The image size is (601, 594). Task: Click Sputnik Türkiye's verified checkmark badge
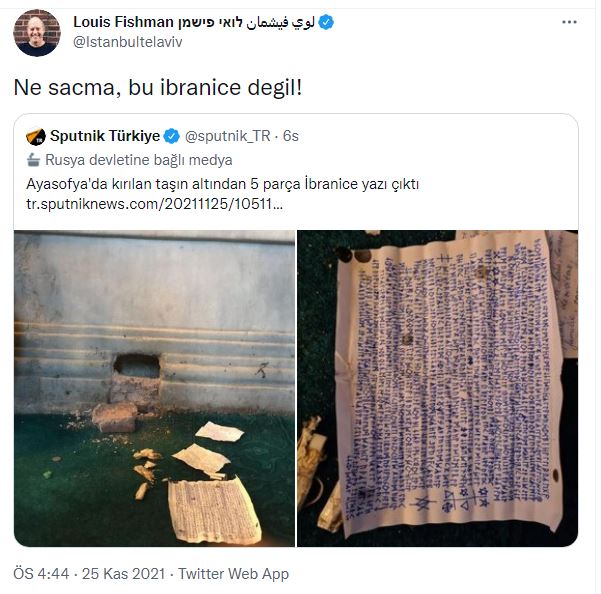pos(171,136)
